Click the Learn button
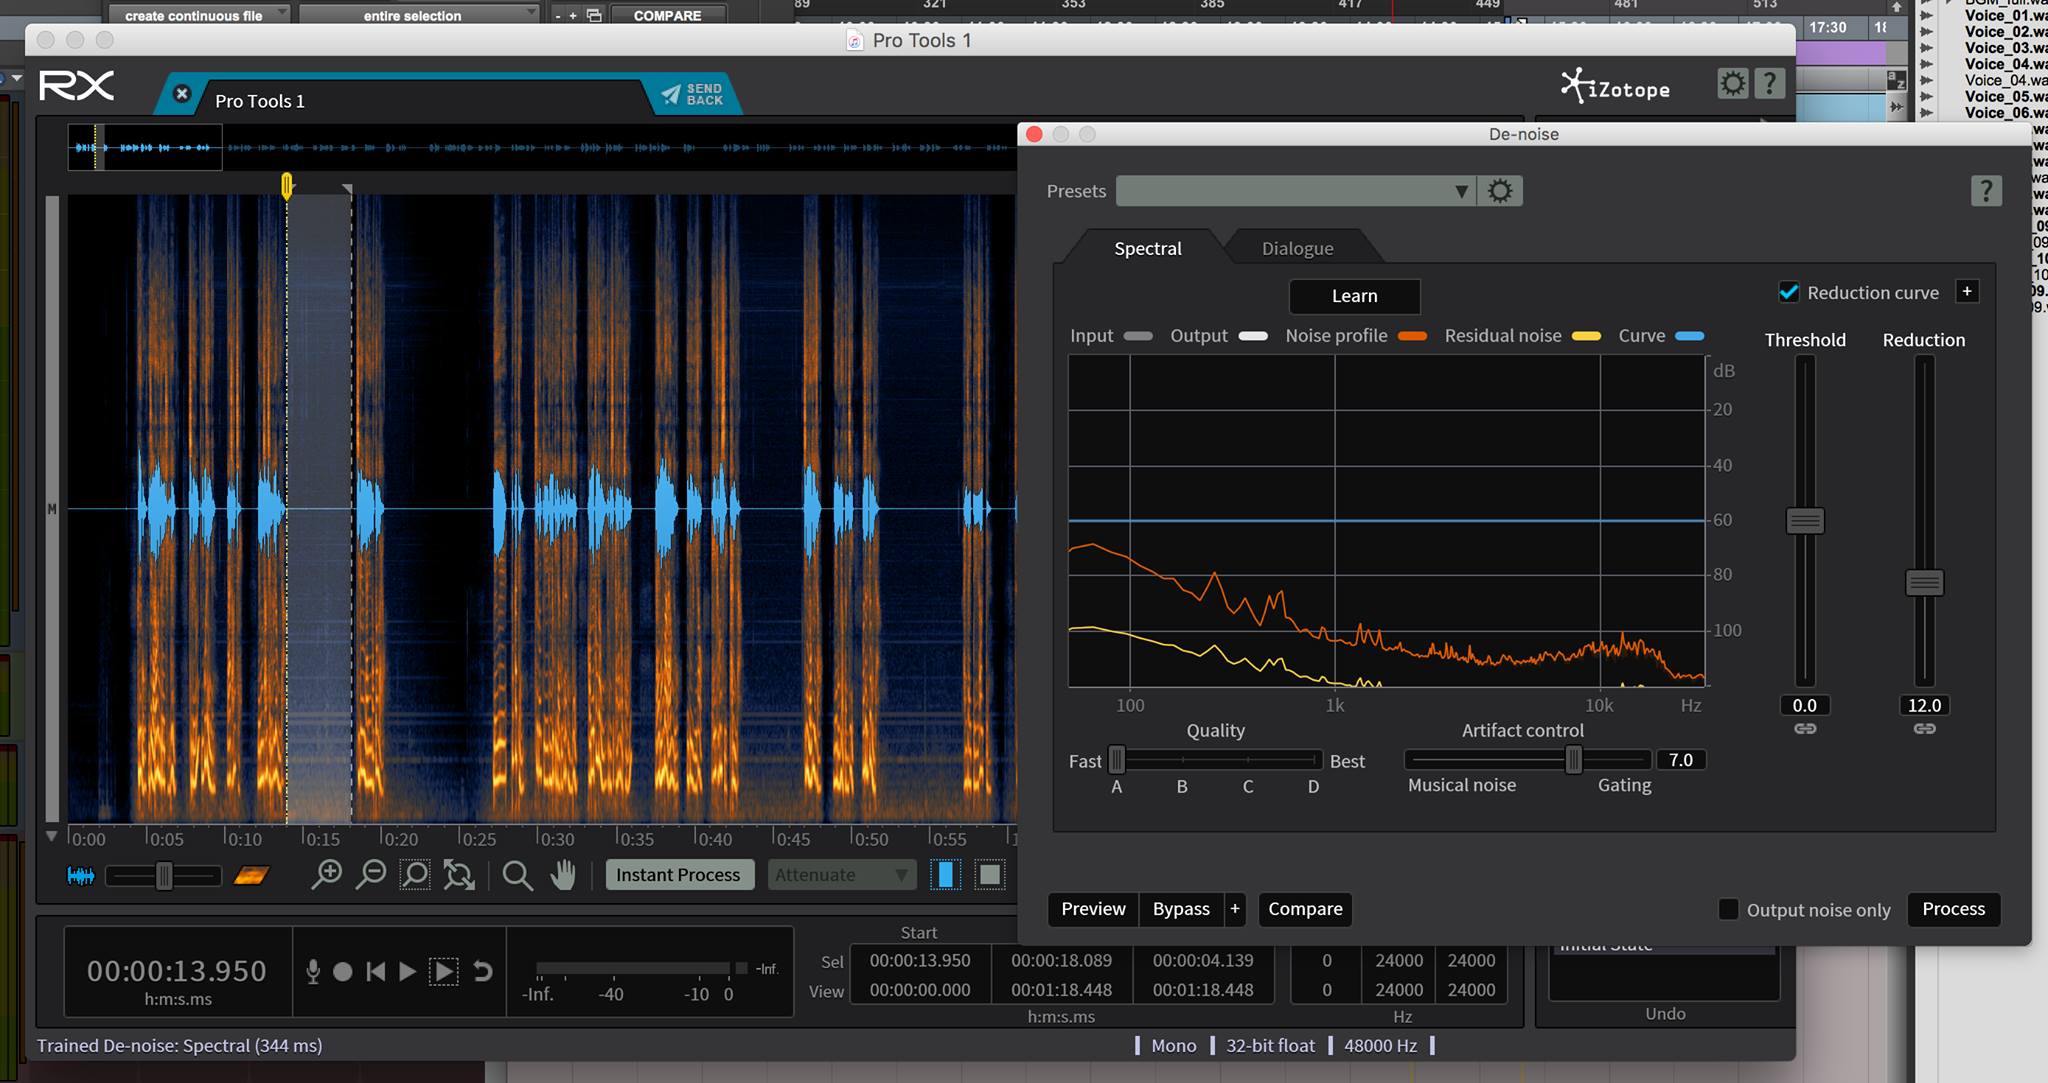 (1354, 296)
